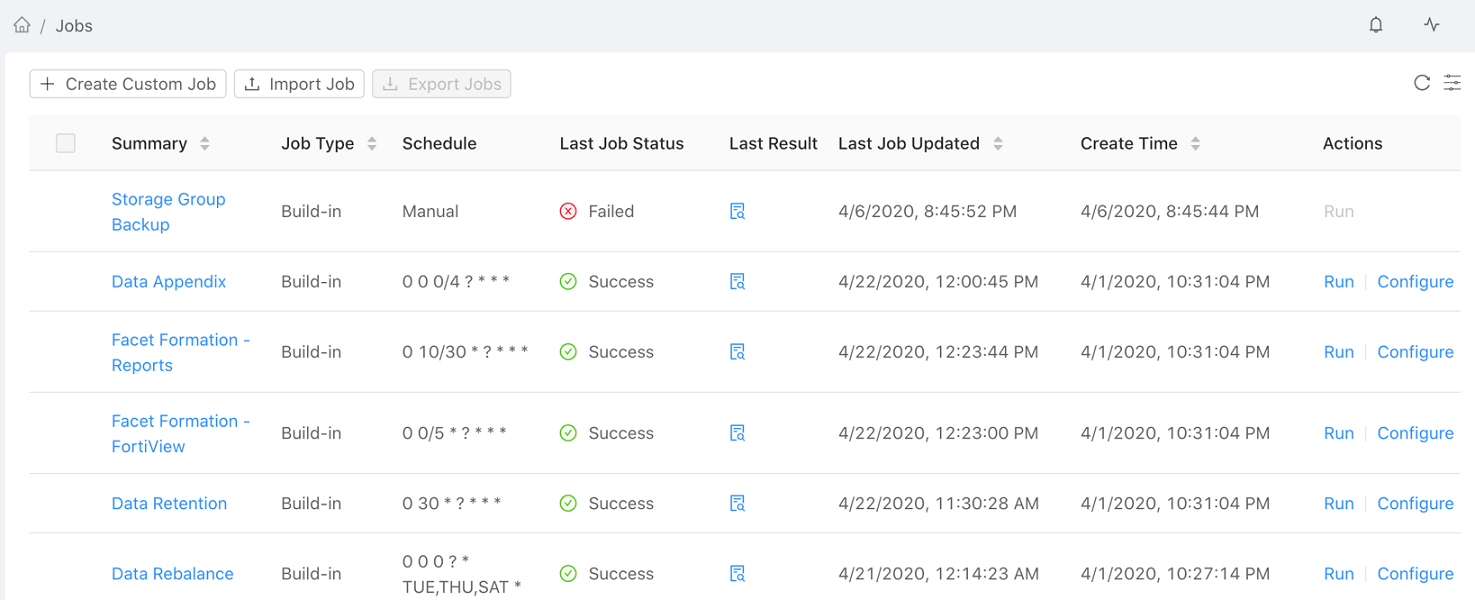Refresh the jobs table
Image resolution: width=1475 pixels, height=600 pixels.
1422,83
